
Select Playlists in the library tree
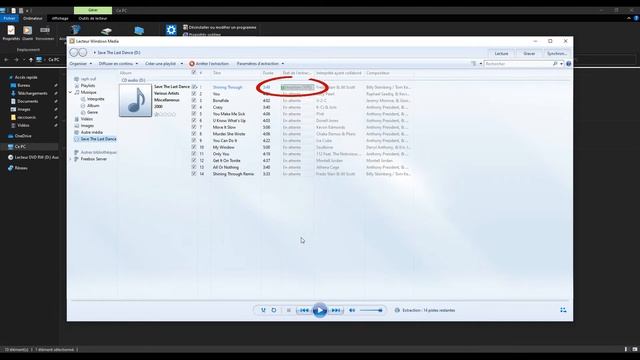(88, 86)
